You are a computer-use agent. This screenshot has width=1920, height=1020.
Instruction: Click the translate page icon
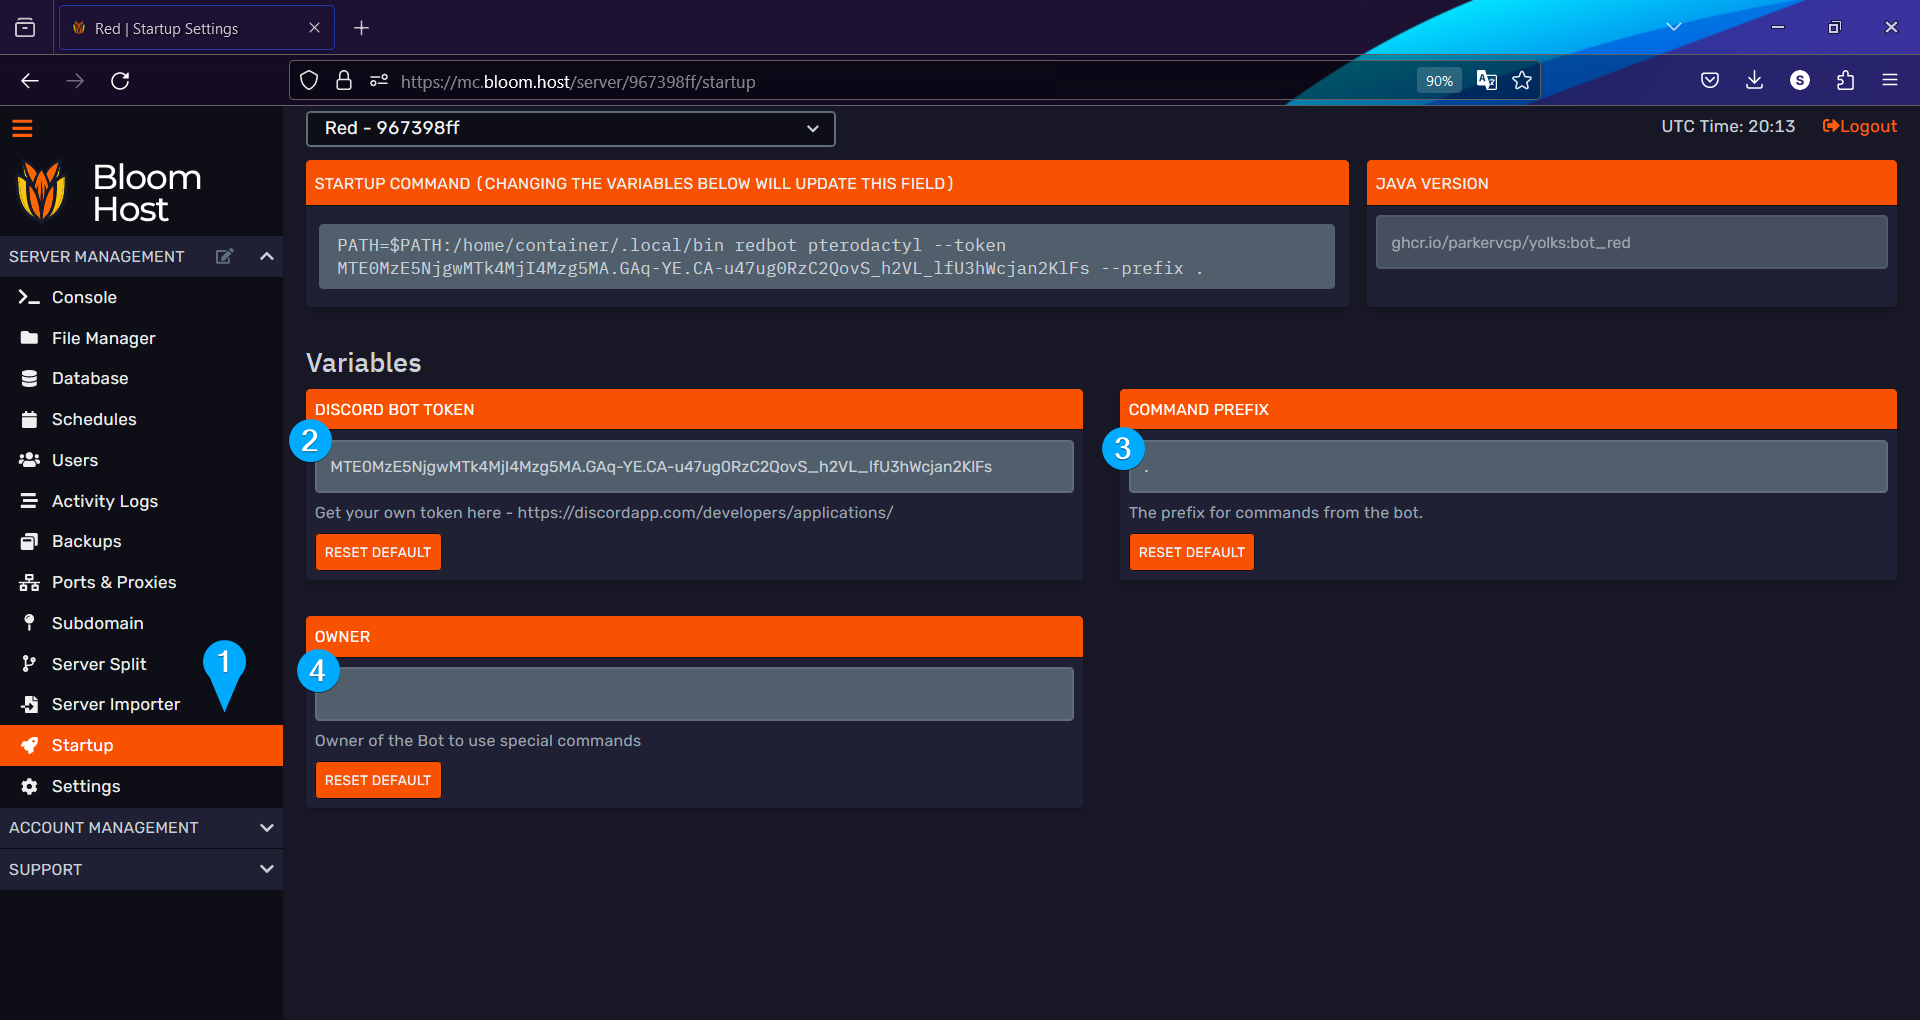[1487, 81]
